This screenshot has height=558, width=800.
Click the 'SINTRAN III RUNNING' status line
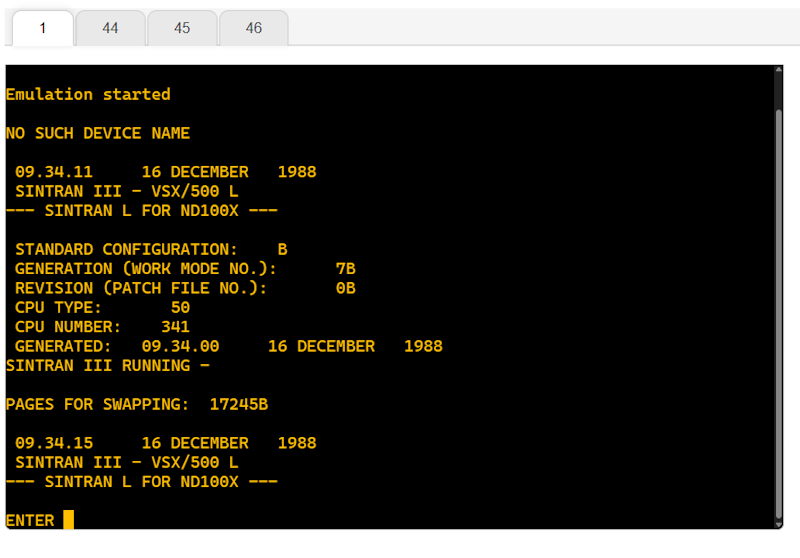[x=107, y=365]
